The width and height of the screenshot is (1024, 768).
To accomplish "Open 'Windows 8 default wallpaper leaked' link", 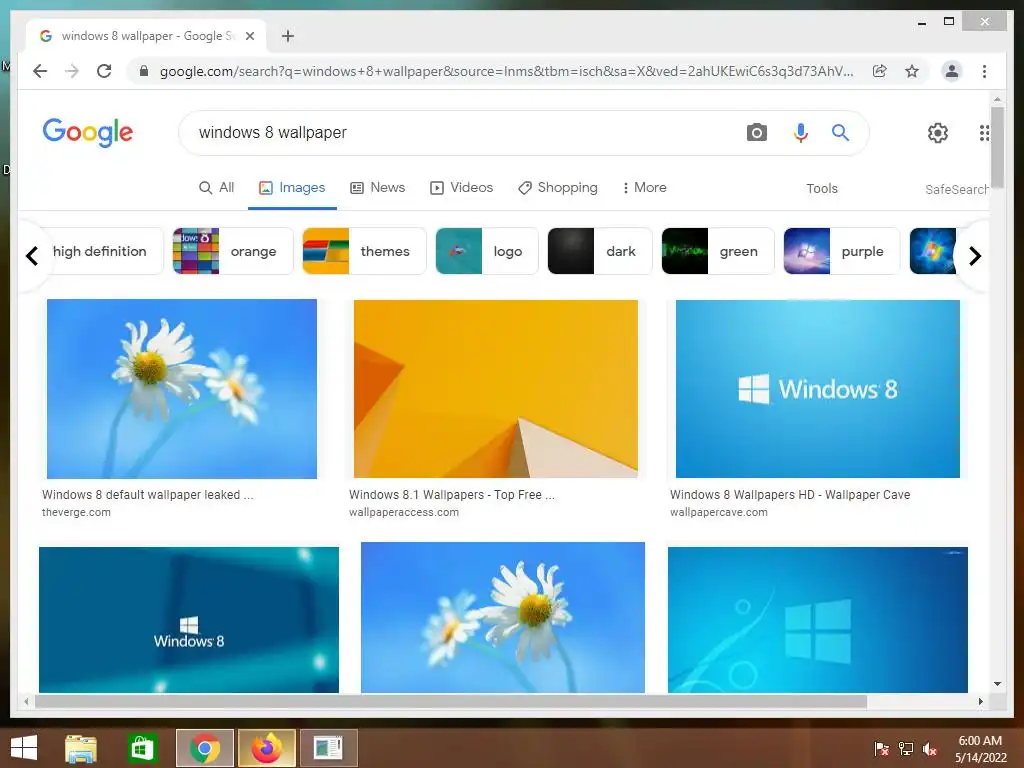I will pos(148,495).
